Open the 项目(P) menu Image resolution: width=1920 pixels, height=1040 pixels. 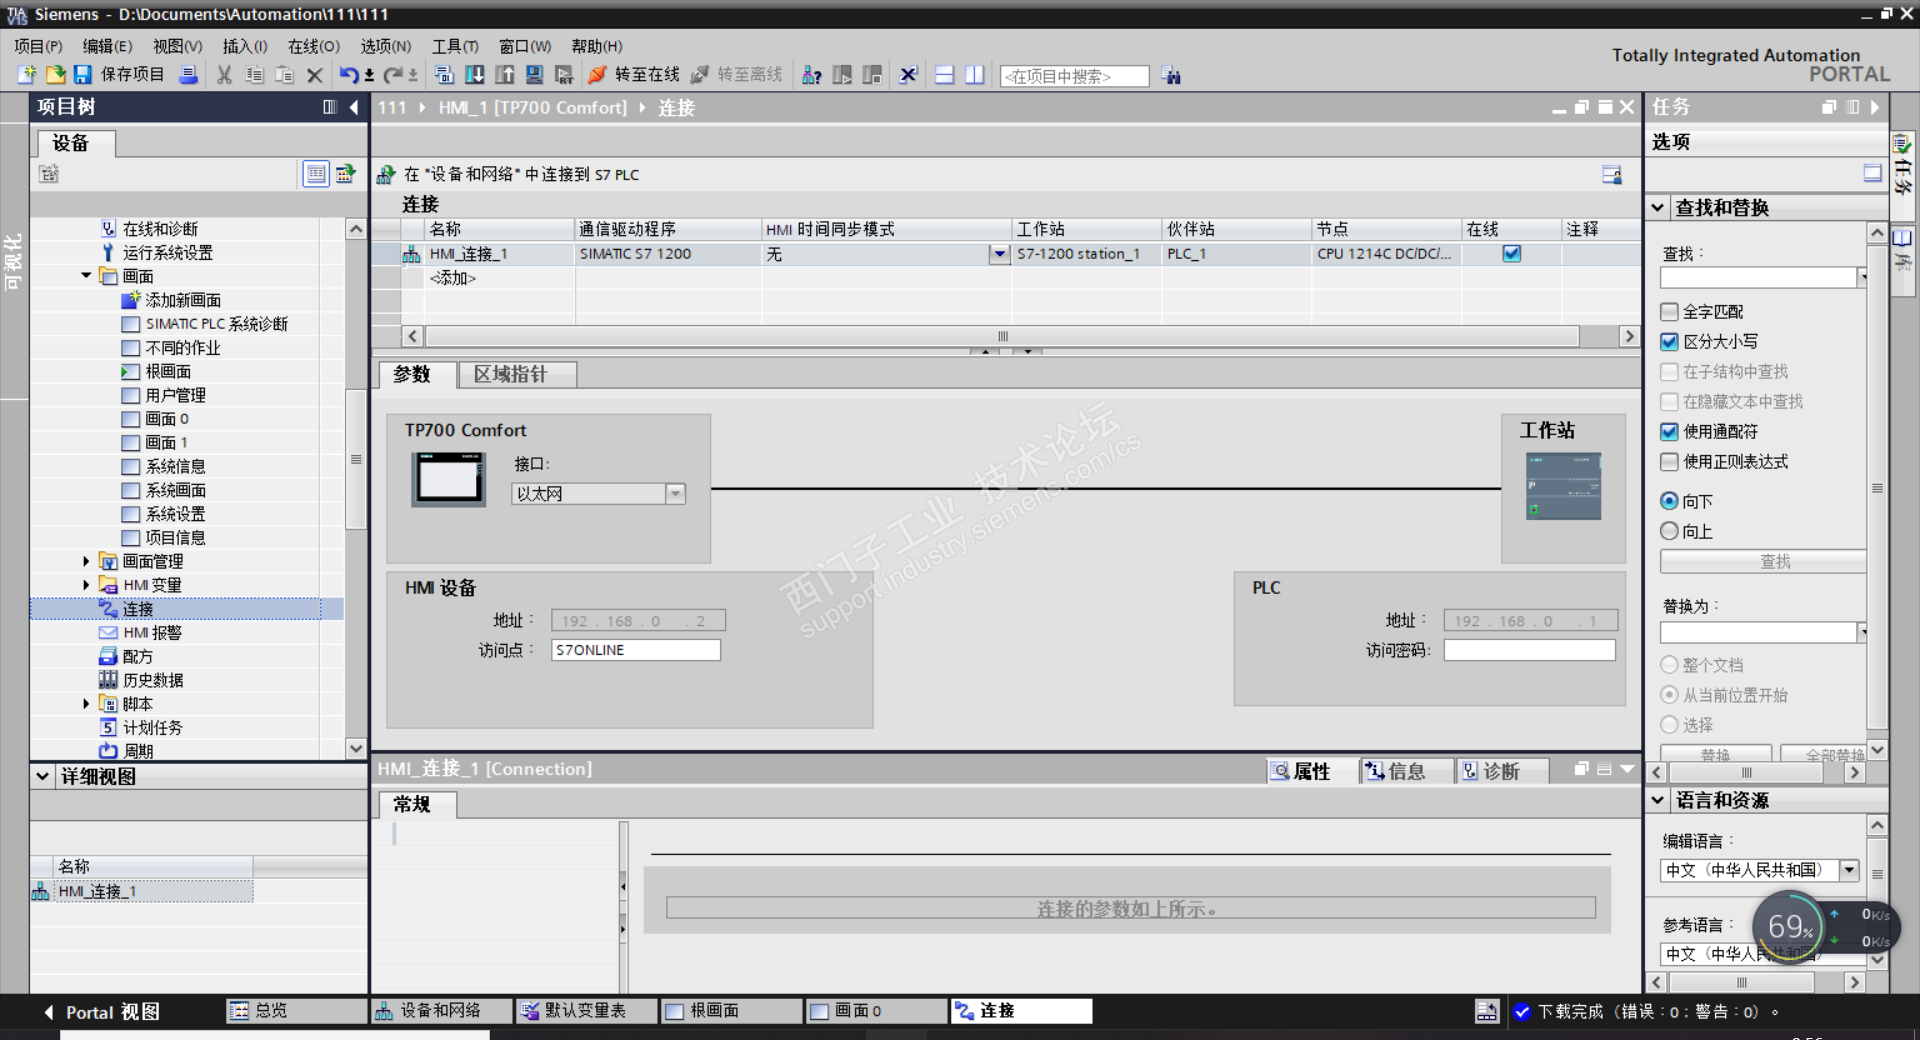click(38, 46)
